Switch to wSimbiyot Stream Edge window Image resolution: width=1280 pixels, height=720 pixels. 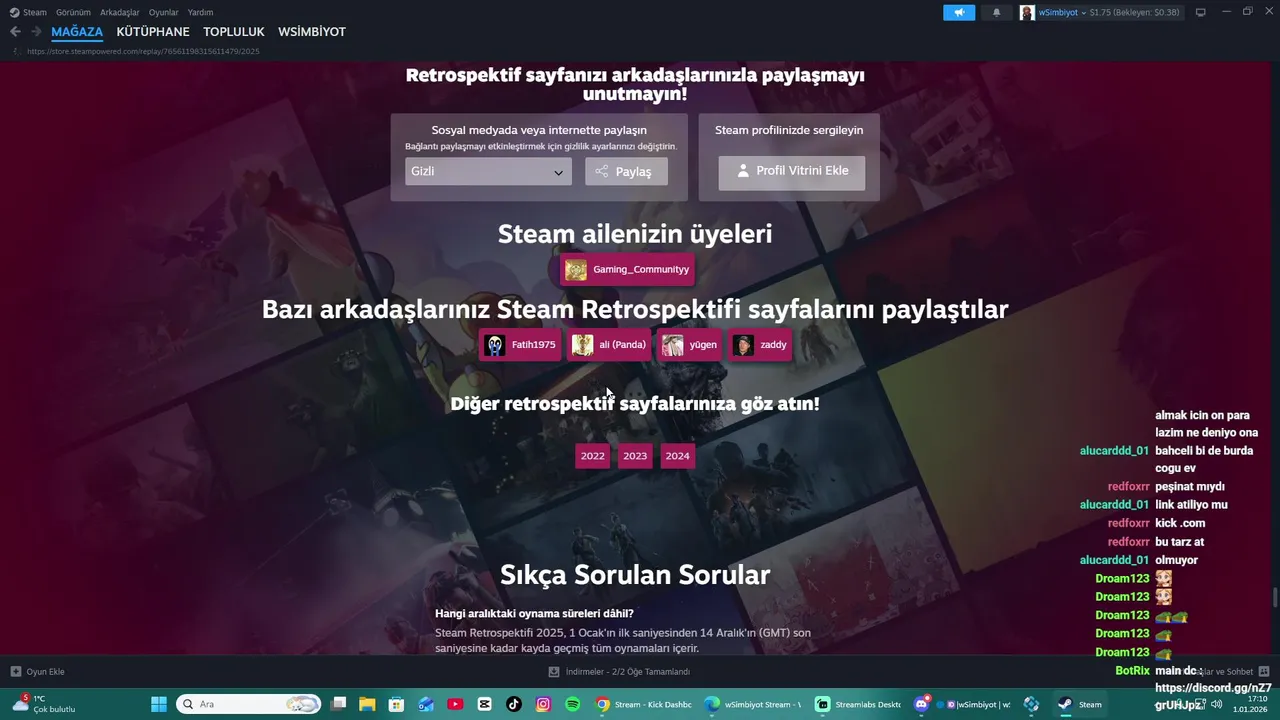click(x=752, y=704)
